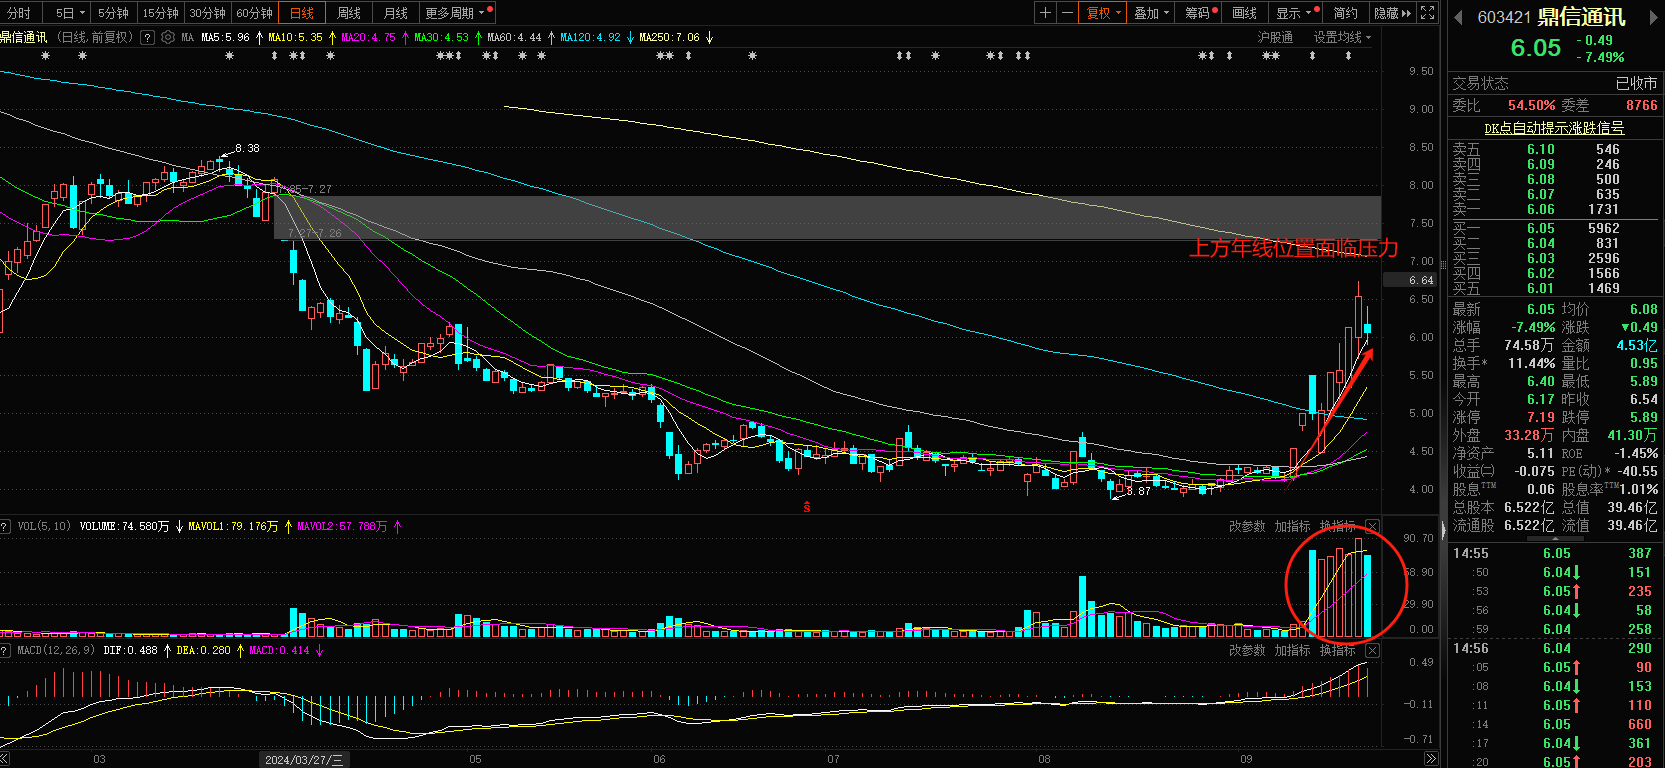The width and height of the screenshot is (1665, 768).
Task: Switch to 月线 monthly tab
Action: (395, 13)
